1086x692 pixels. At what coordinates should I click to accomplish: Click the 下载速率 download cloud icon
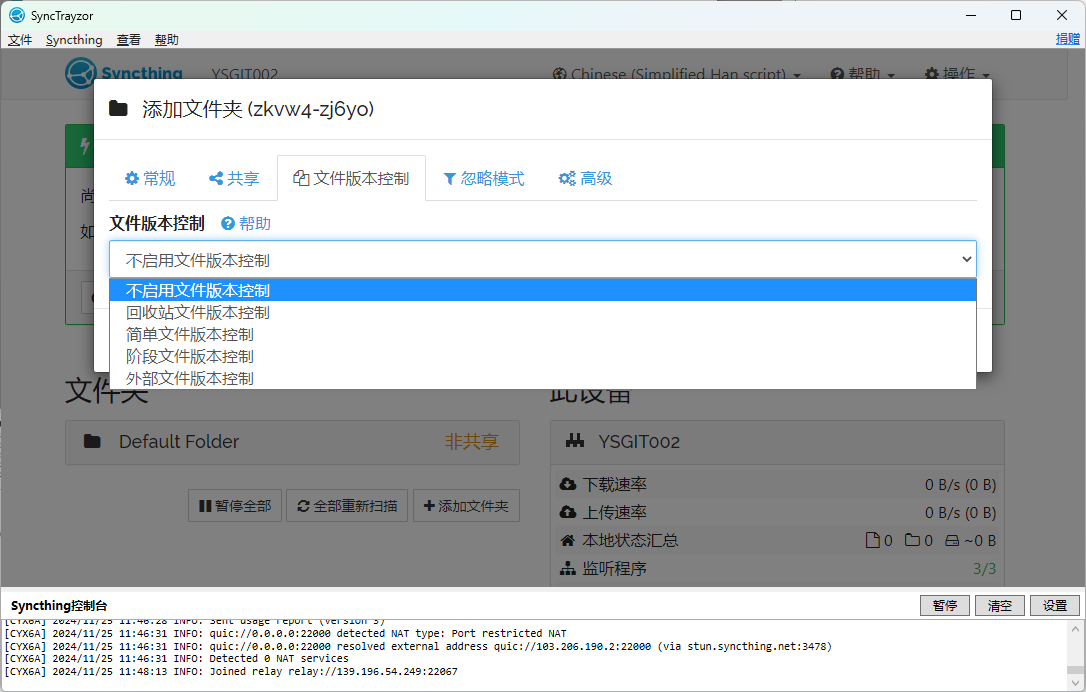(568, 484)
